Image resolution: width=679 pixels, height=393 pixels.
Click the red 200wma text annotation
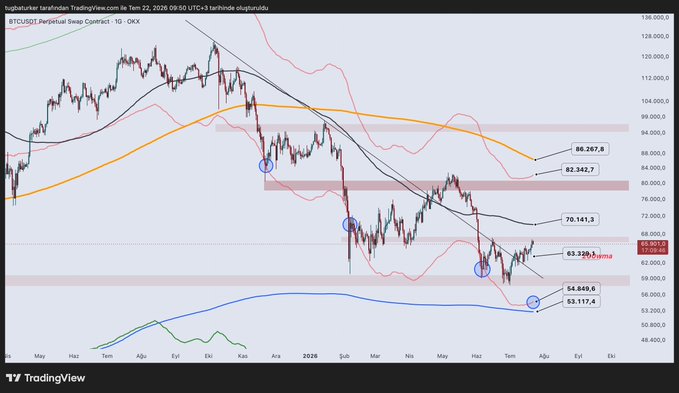pos(598,257)
